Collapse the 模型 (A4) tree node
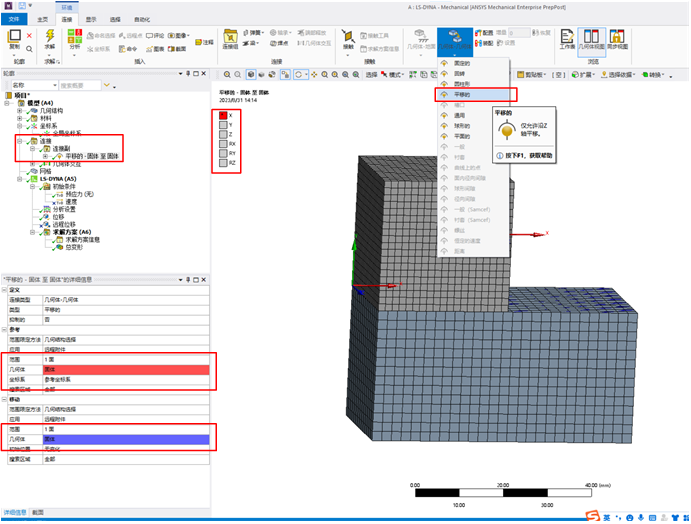Image resolution: width=691 pixels, height=524 pixels. (x=7, y=103)
